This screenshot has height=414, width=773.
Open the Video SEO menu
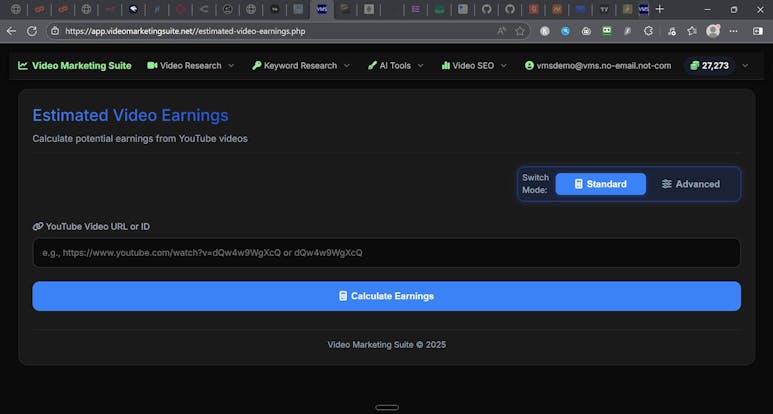point(474,66)
